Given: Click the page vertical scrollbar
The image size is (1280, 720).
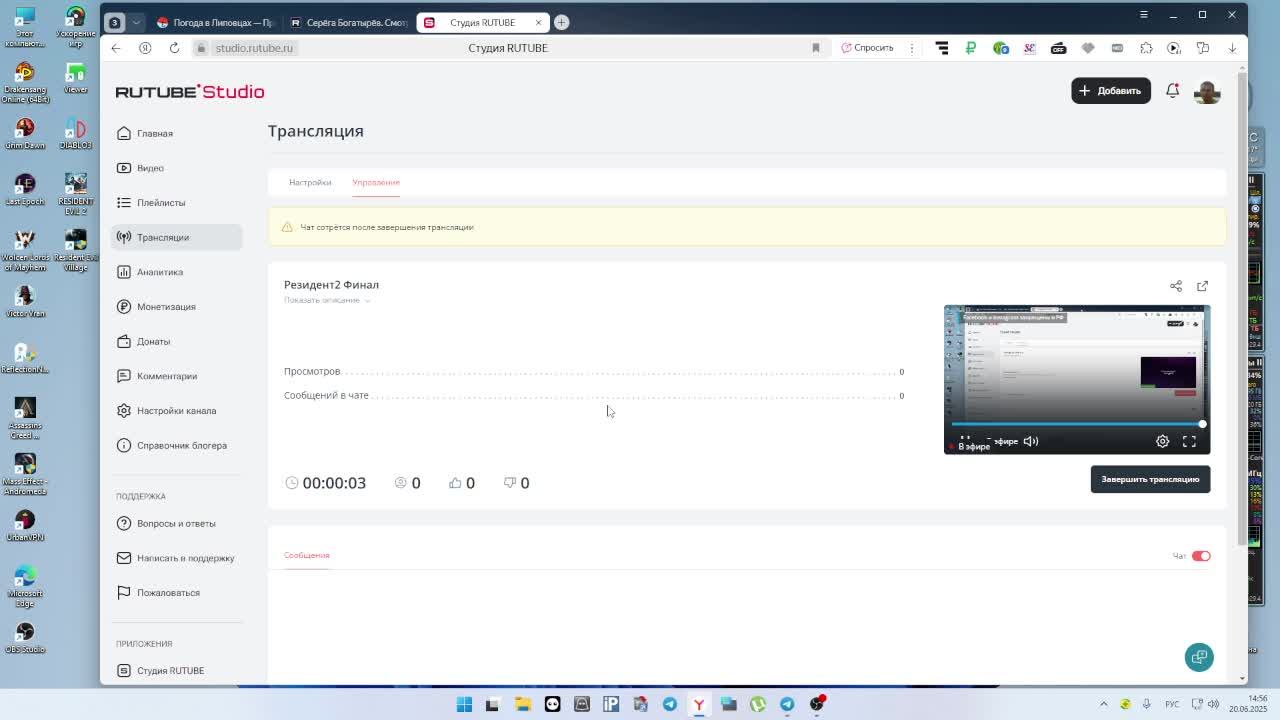Looking at the screenshot, I should pos(1243,310).
